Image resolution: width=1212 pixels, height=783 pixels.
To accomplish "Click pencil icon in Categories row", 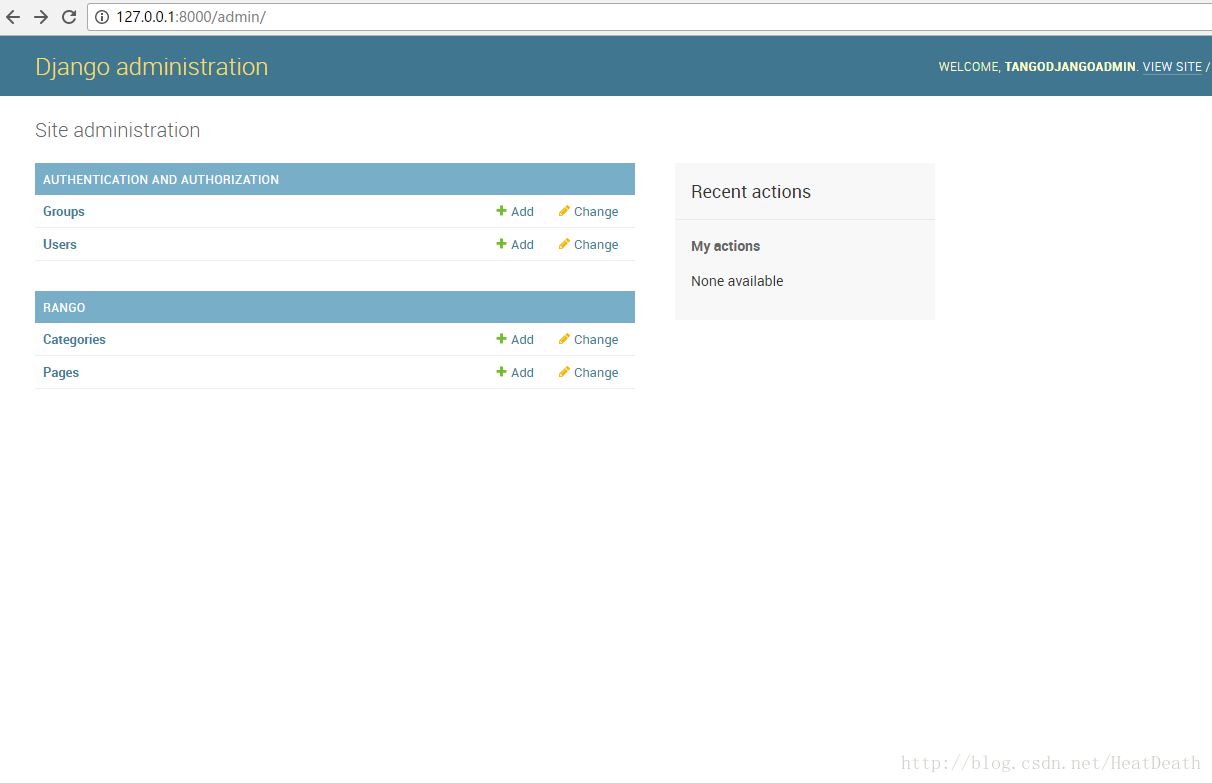I will coord(564,339).
